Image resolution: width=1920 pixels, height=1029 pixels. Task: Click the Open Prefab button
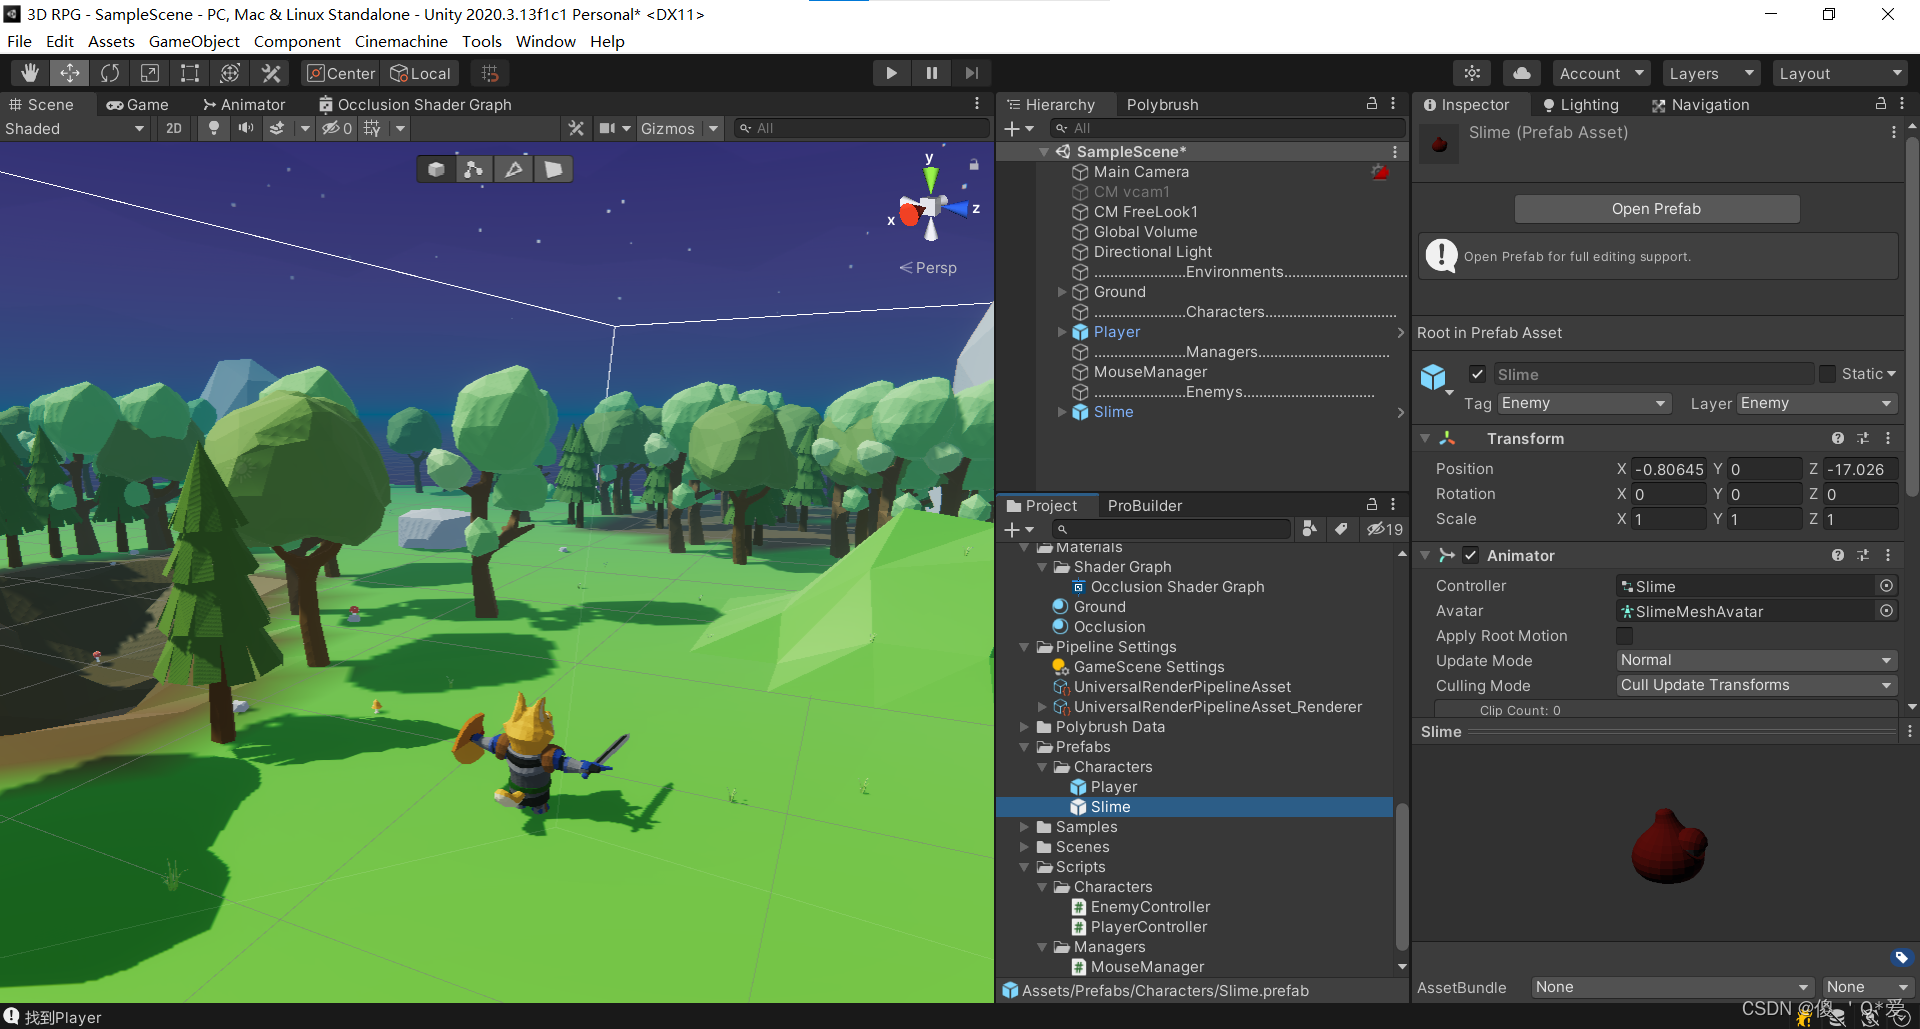click(1656, 208)
